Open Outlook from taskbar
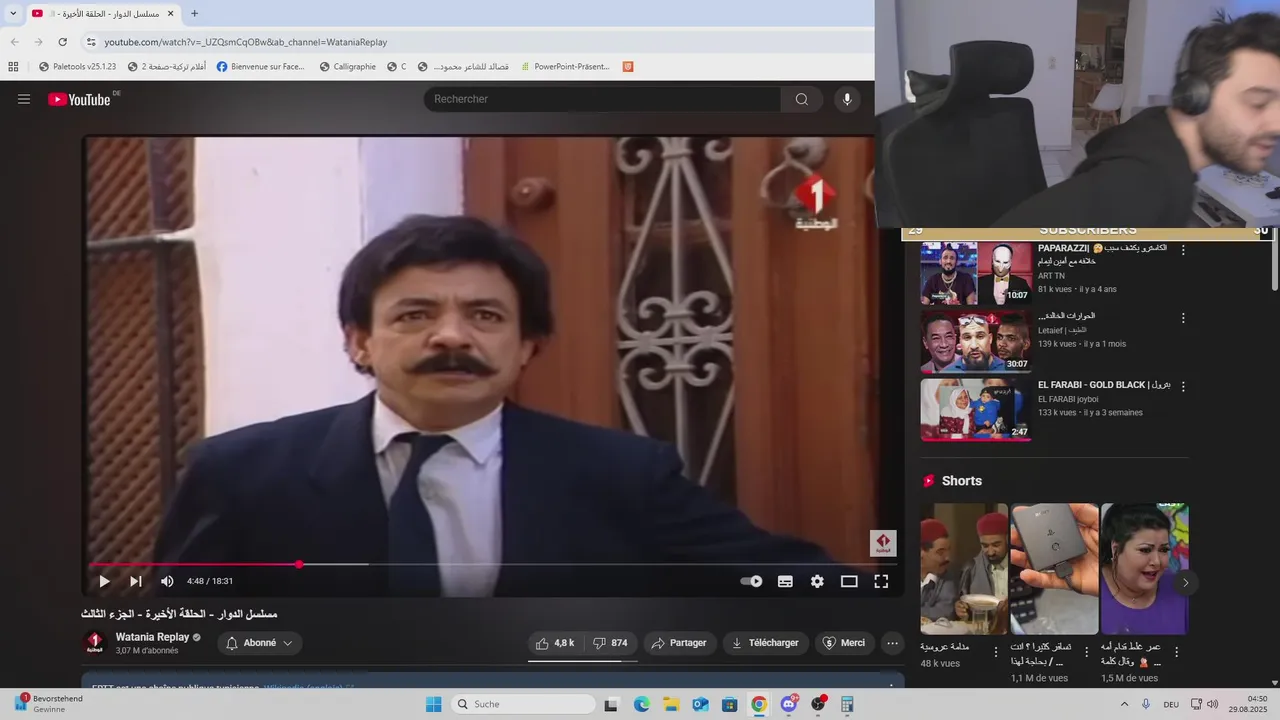The image size is (1280, 720). point(700,704)
